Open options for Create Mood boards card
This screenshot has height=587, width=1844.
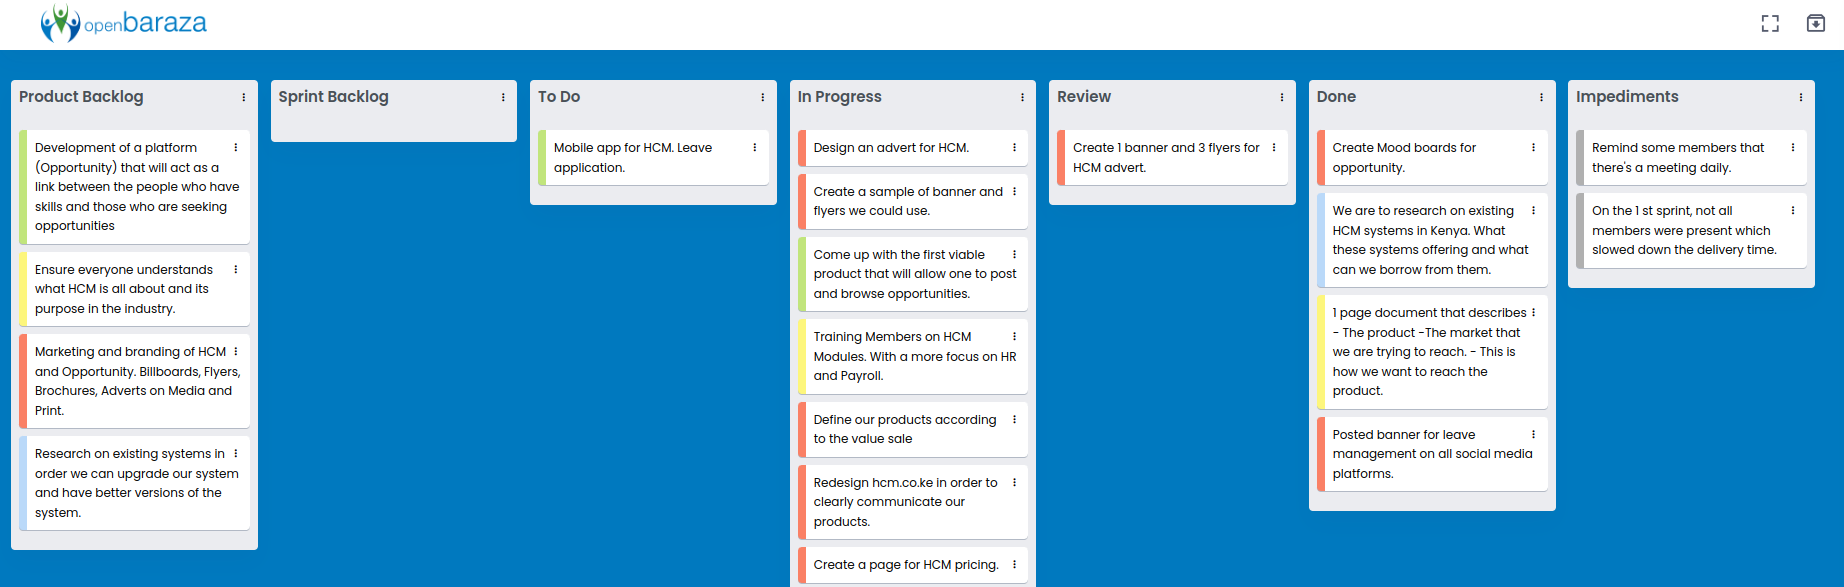pyautogui.click(x=1533, y=147)
